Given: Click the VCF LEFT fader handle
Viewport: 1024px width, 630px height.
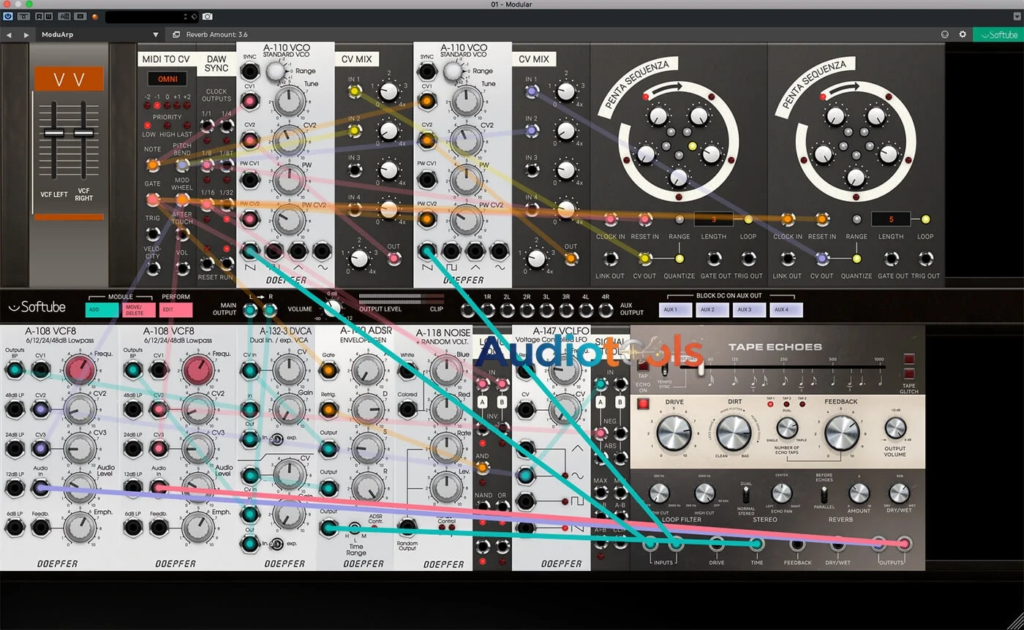Looking at the screenshot, I should [54, 133].
